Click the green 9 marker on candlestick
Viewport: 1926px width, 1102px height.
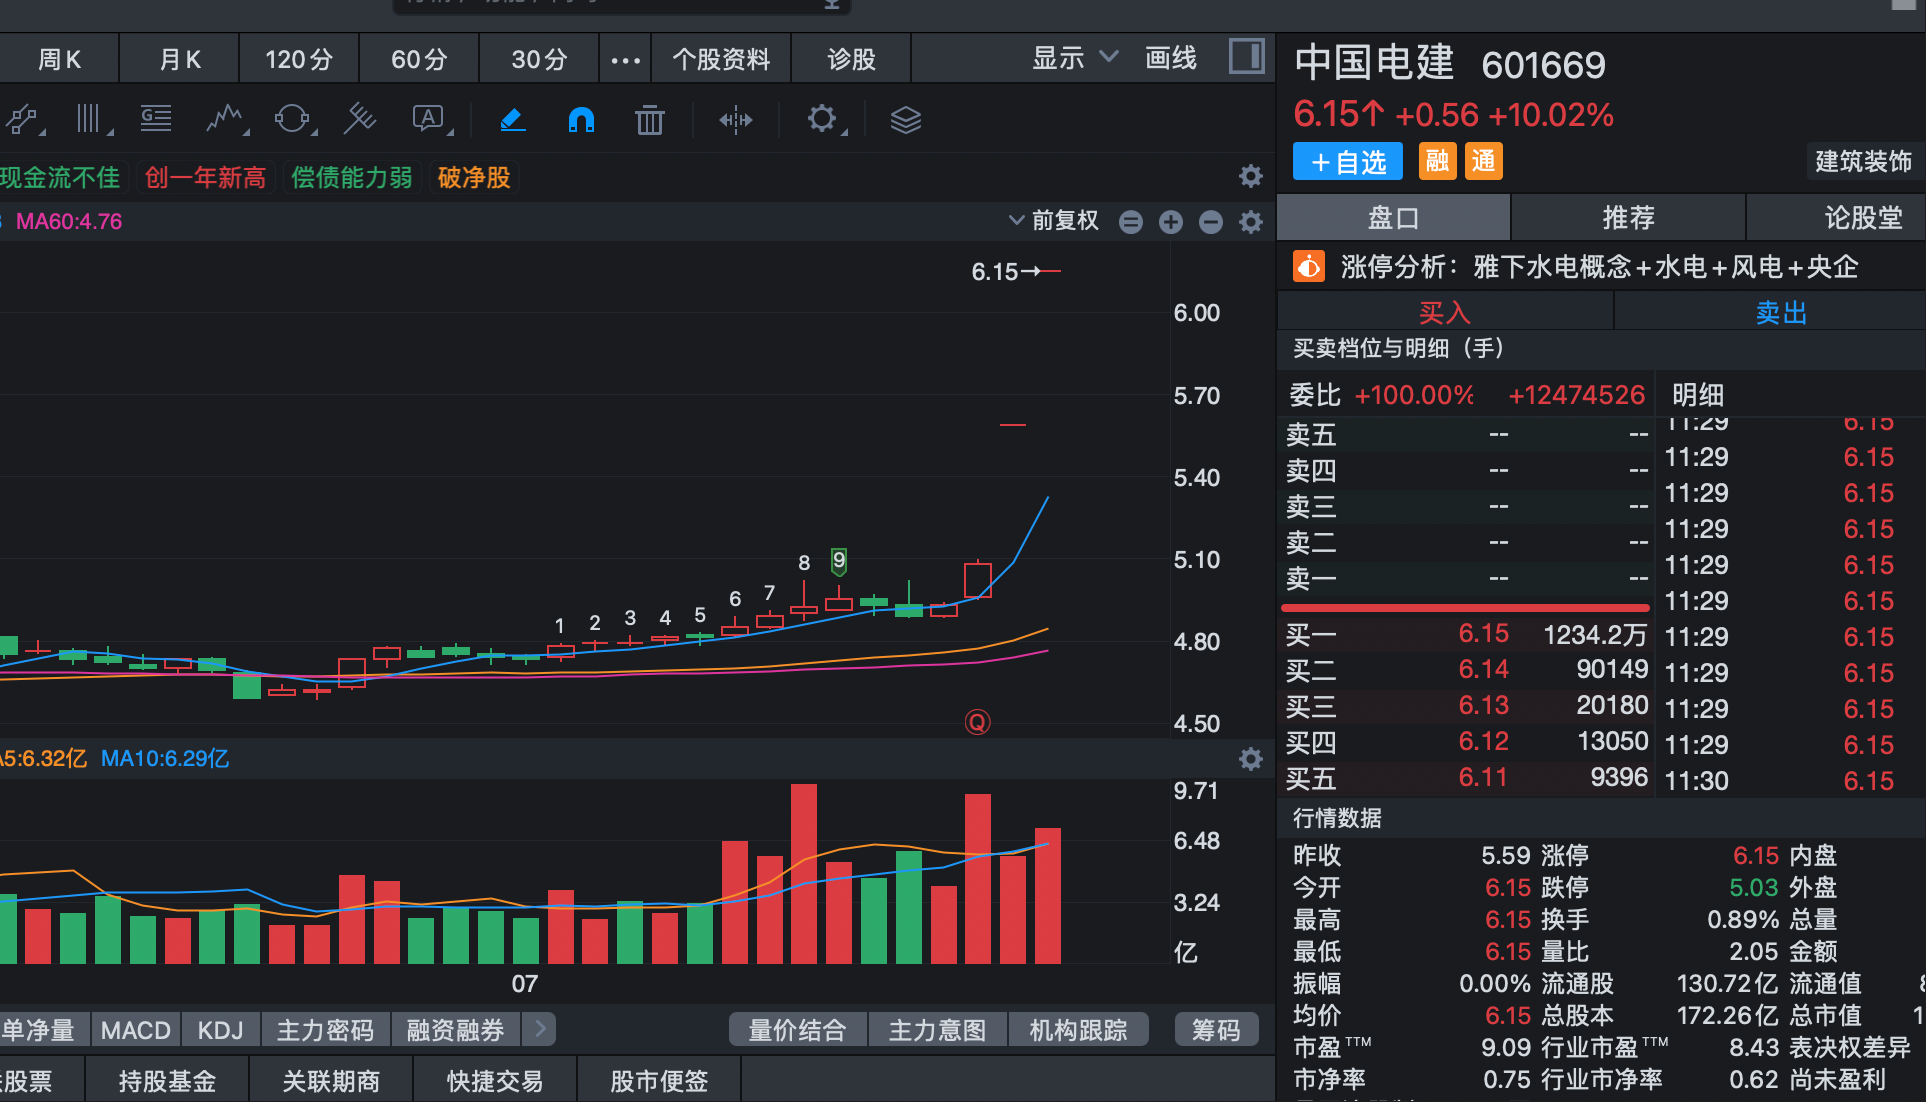click(x=839, y=561)
